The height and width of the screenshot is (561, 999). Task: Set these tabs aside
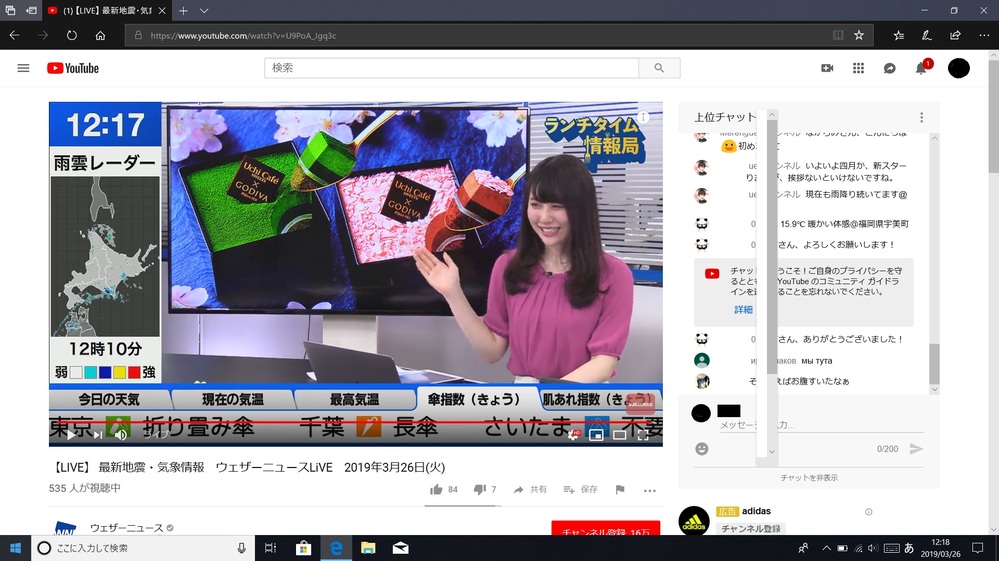click(x=31, y=11)
